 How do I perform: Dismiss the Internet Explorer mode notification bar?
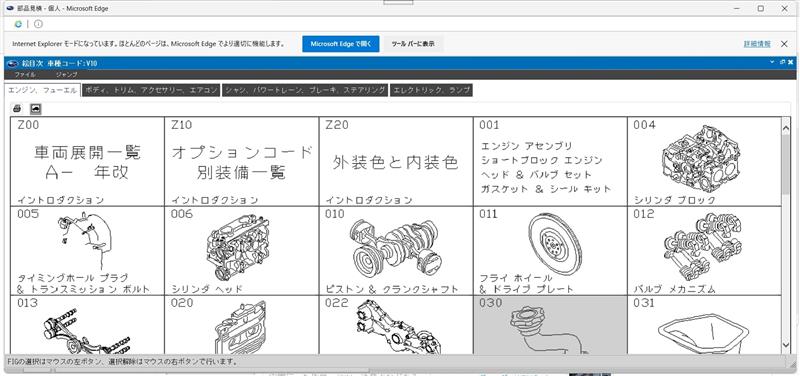784,44
